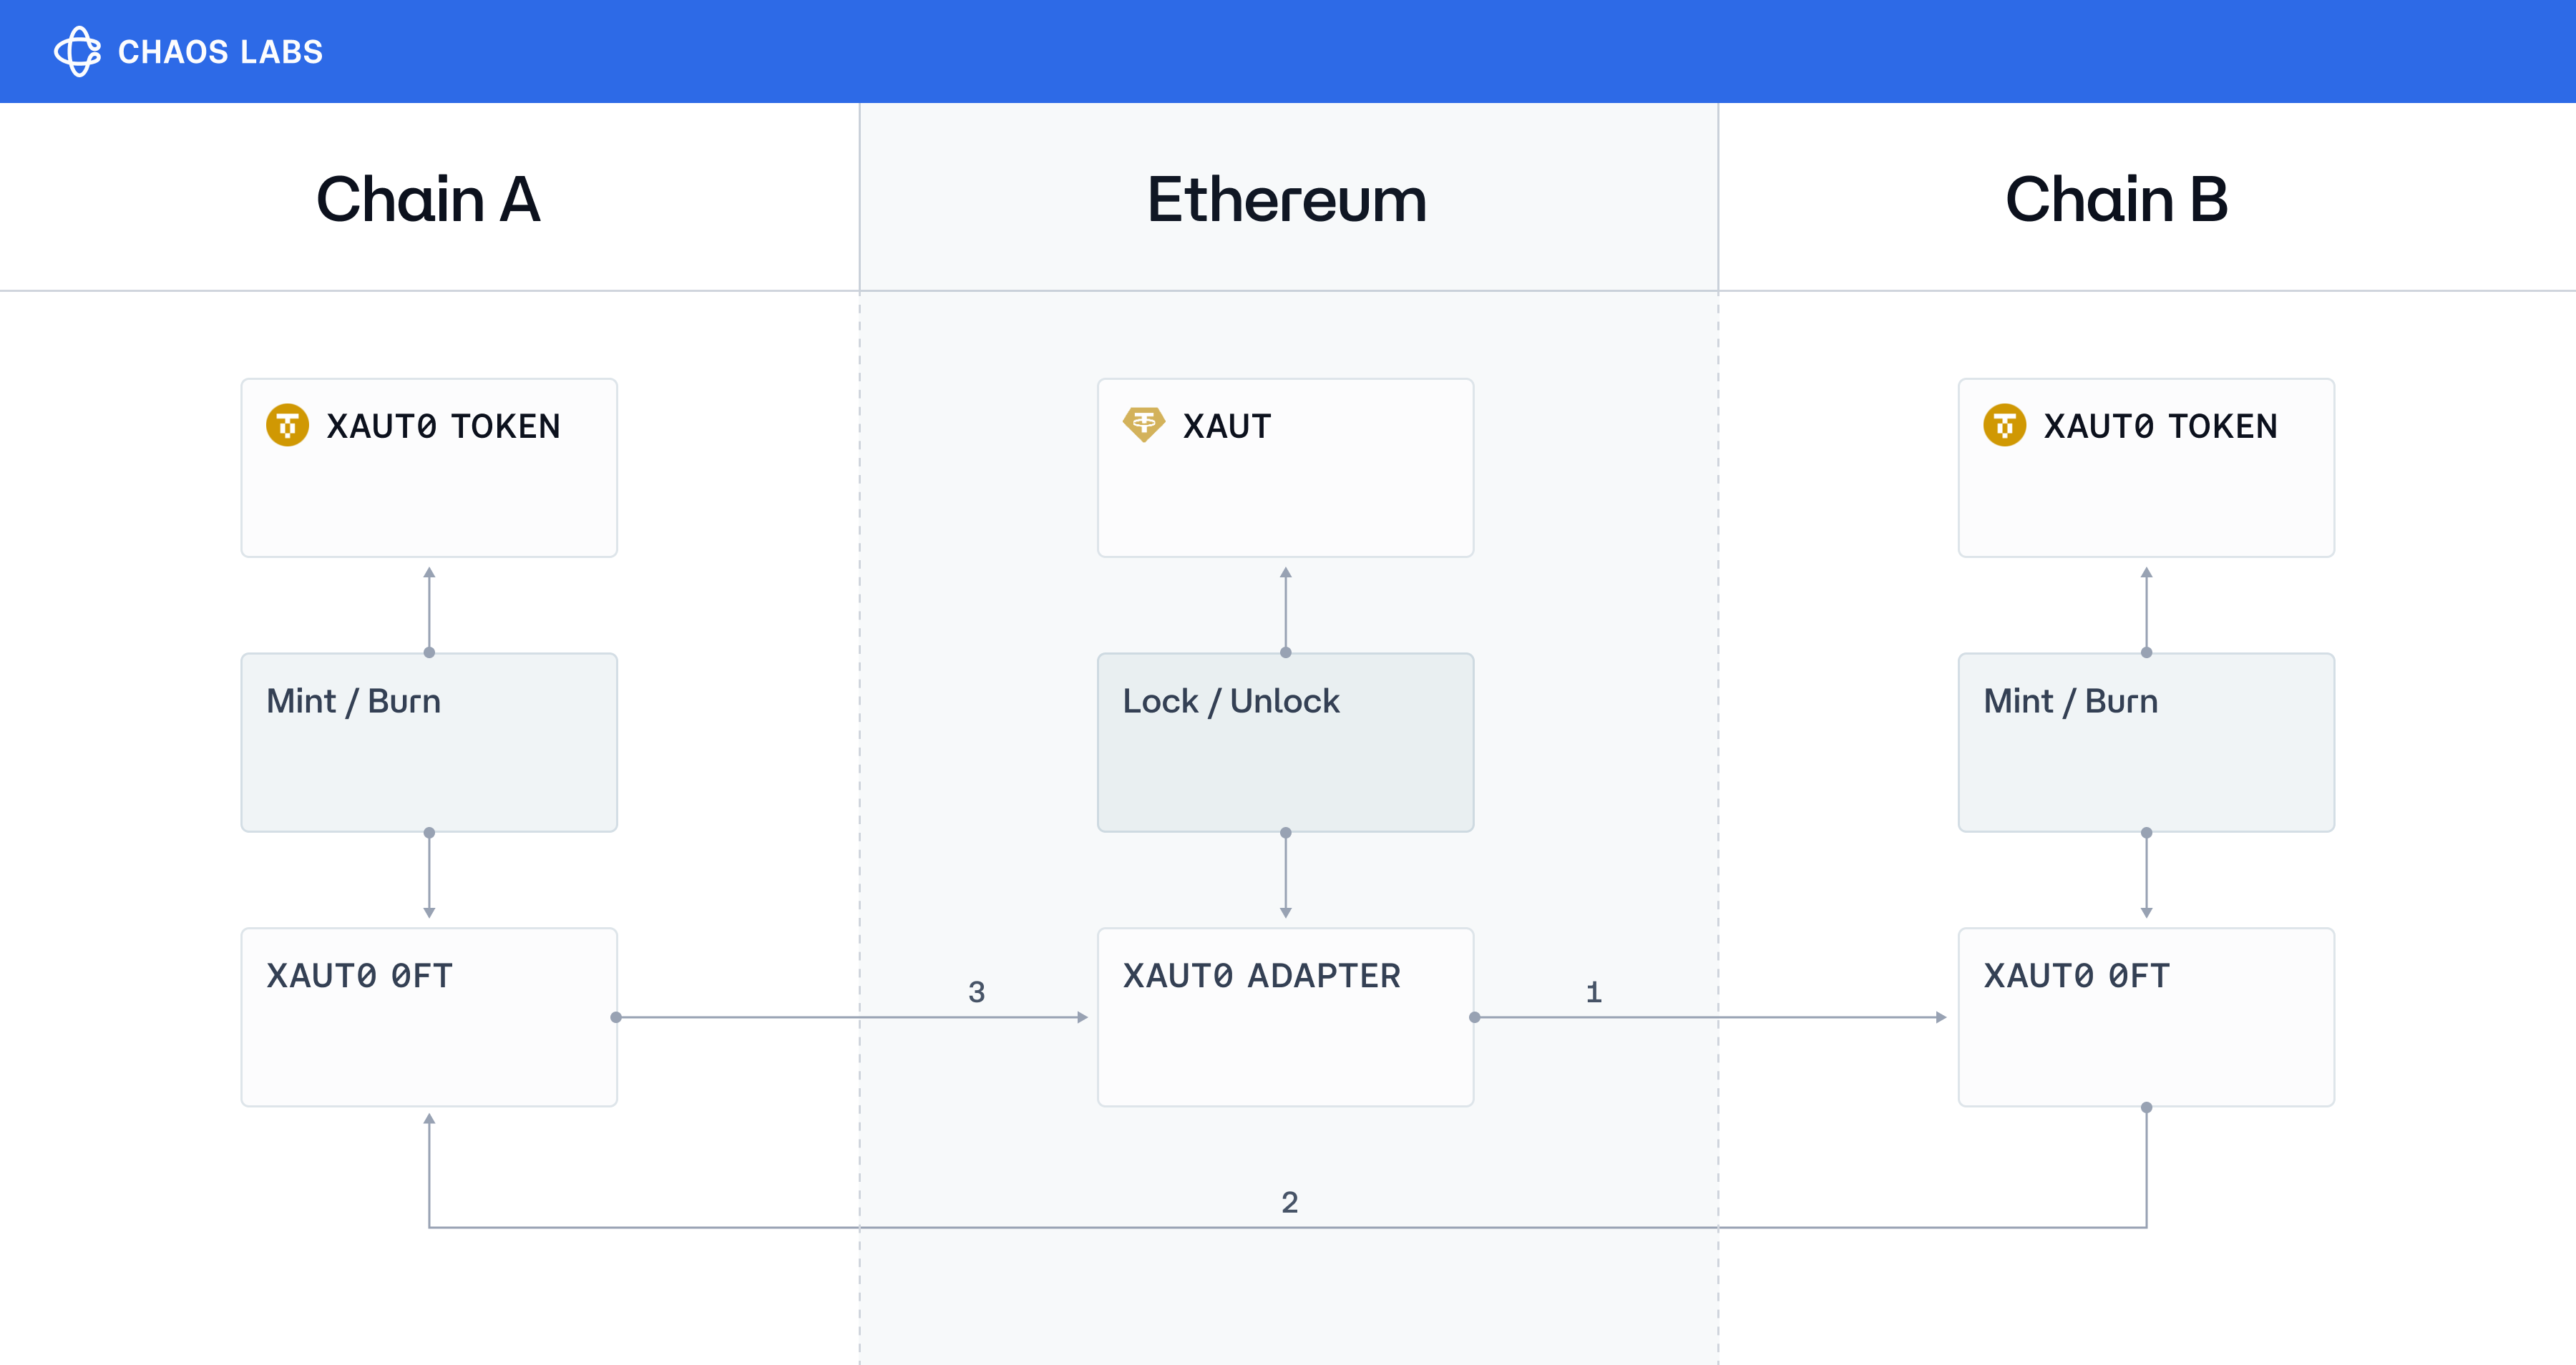Click the arrow label number 2
The image size is (2576, 1365).
pos(1289,1202)
